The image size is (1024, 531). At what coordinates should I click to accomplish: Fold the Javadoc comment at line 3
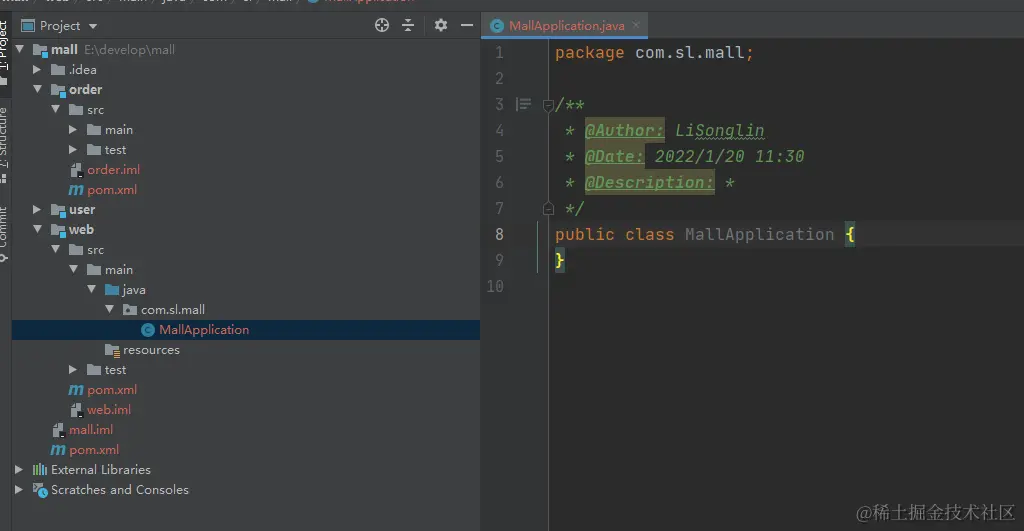pos(548,105)
